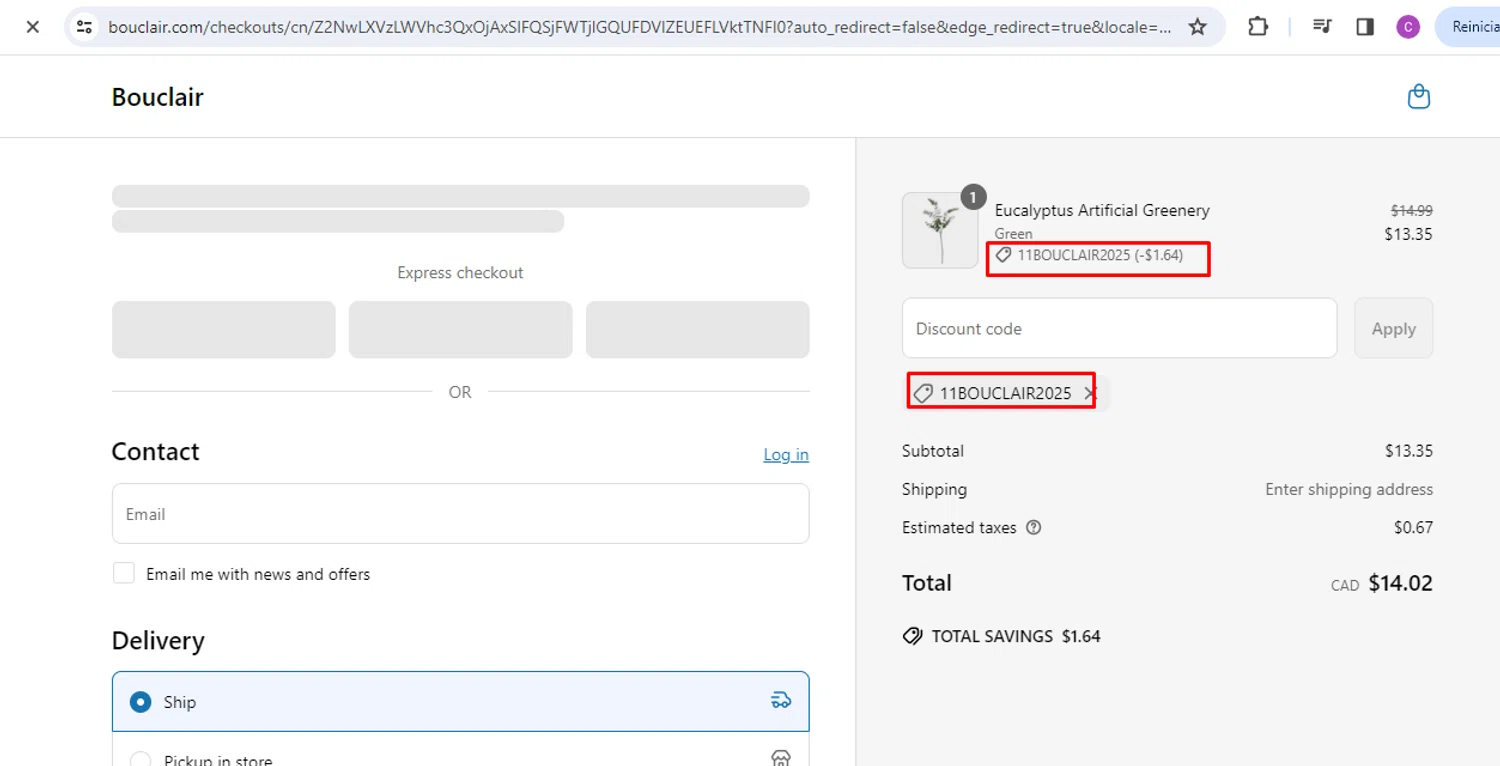Click the Ship delivery truck icon
1500x766 pixels.
point(781,701)
